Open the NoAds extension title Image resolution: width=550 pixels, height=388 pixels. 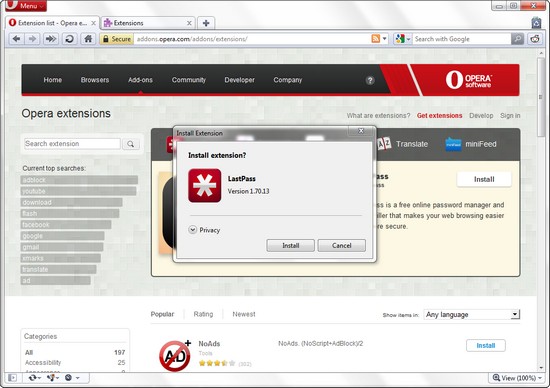(209, 343)
